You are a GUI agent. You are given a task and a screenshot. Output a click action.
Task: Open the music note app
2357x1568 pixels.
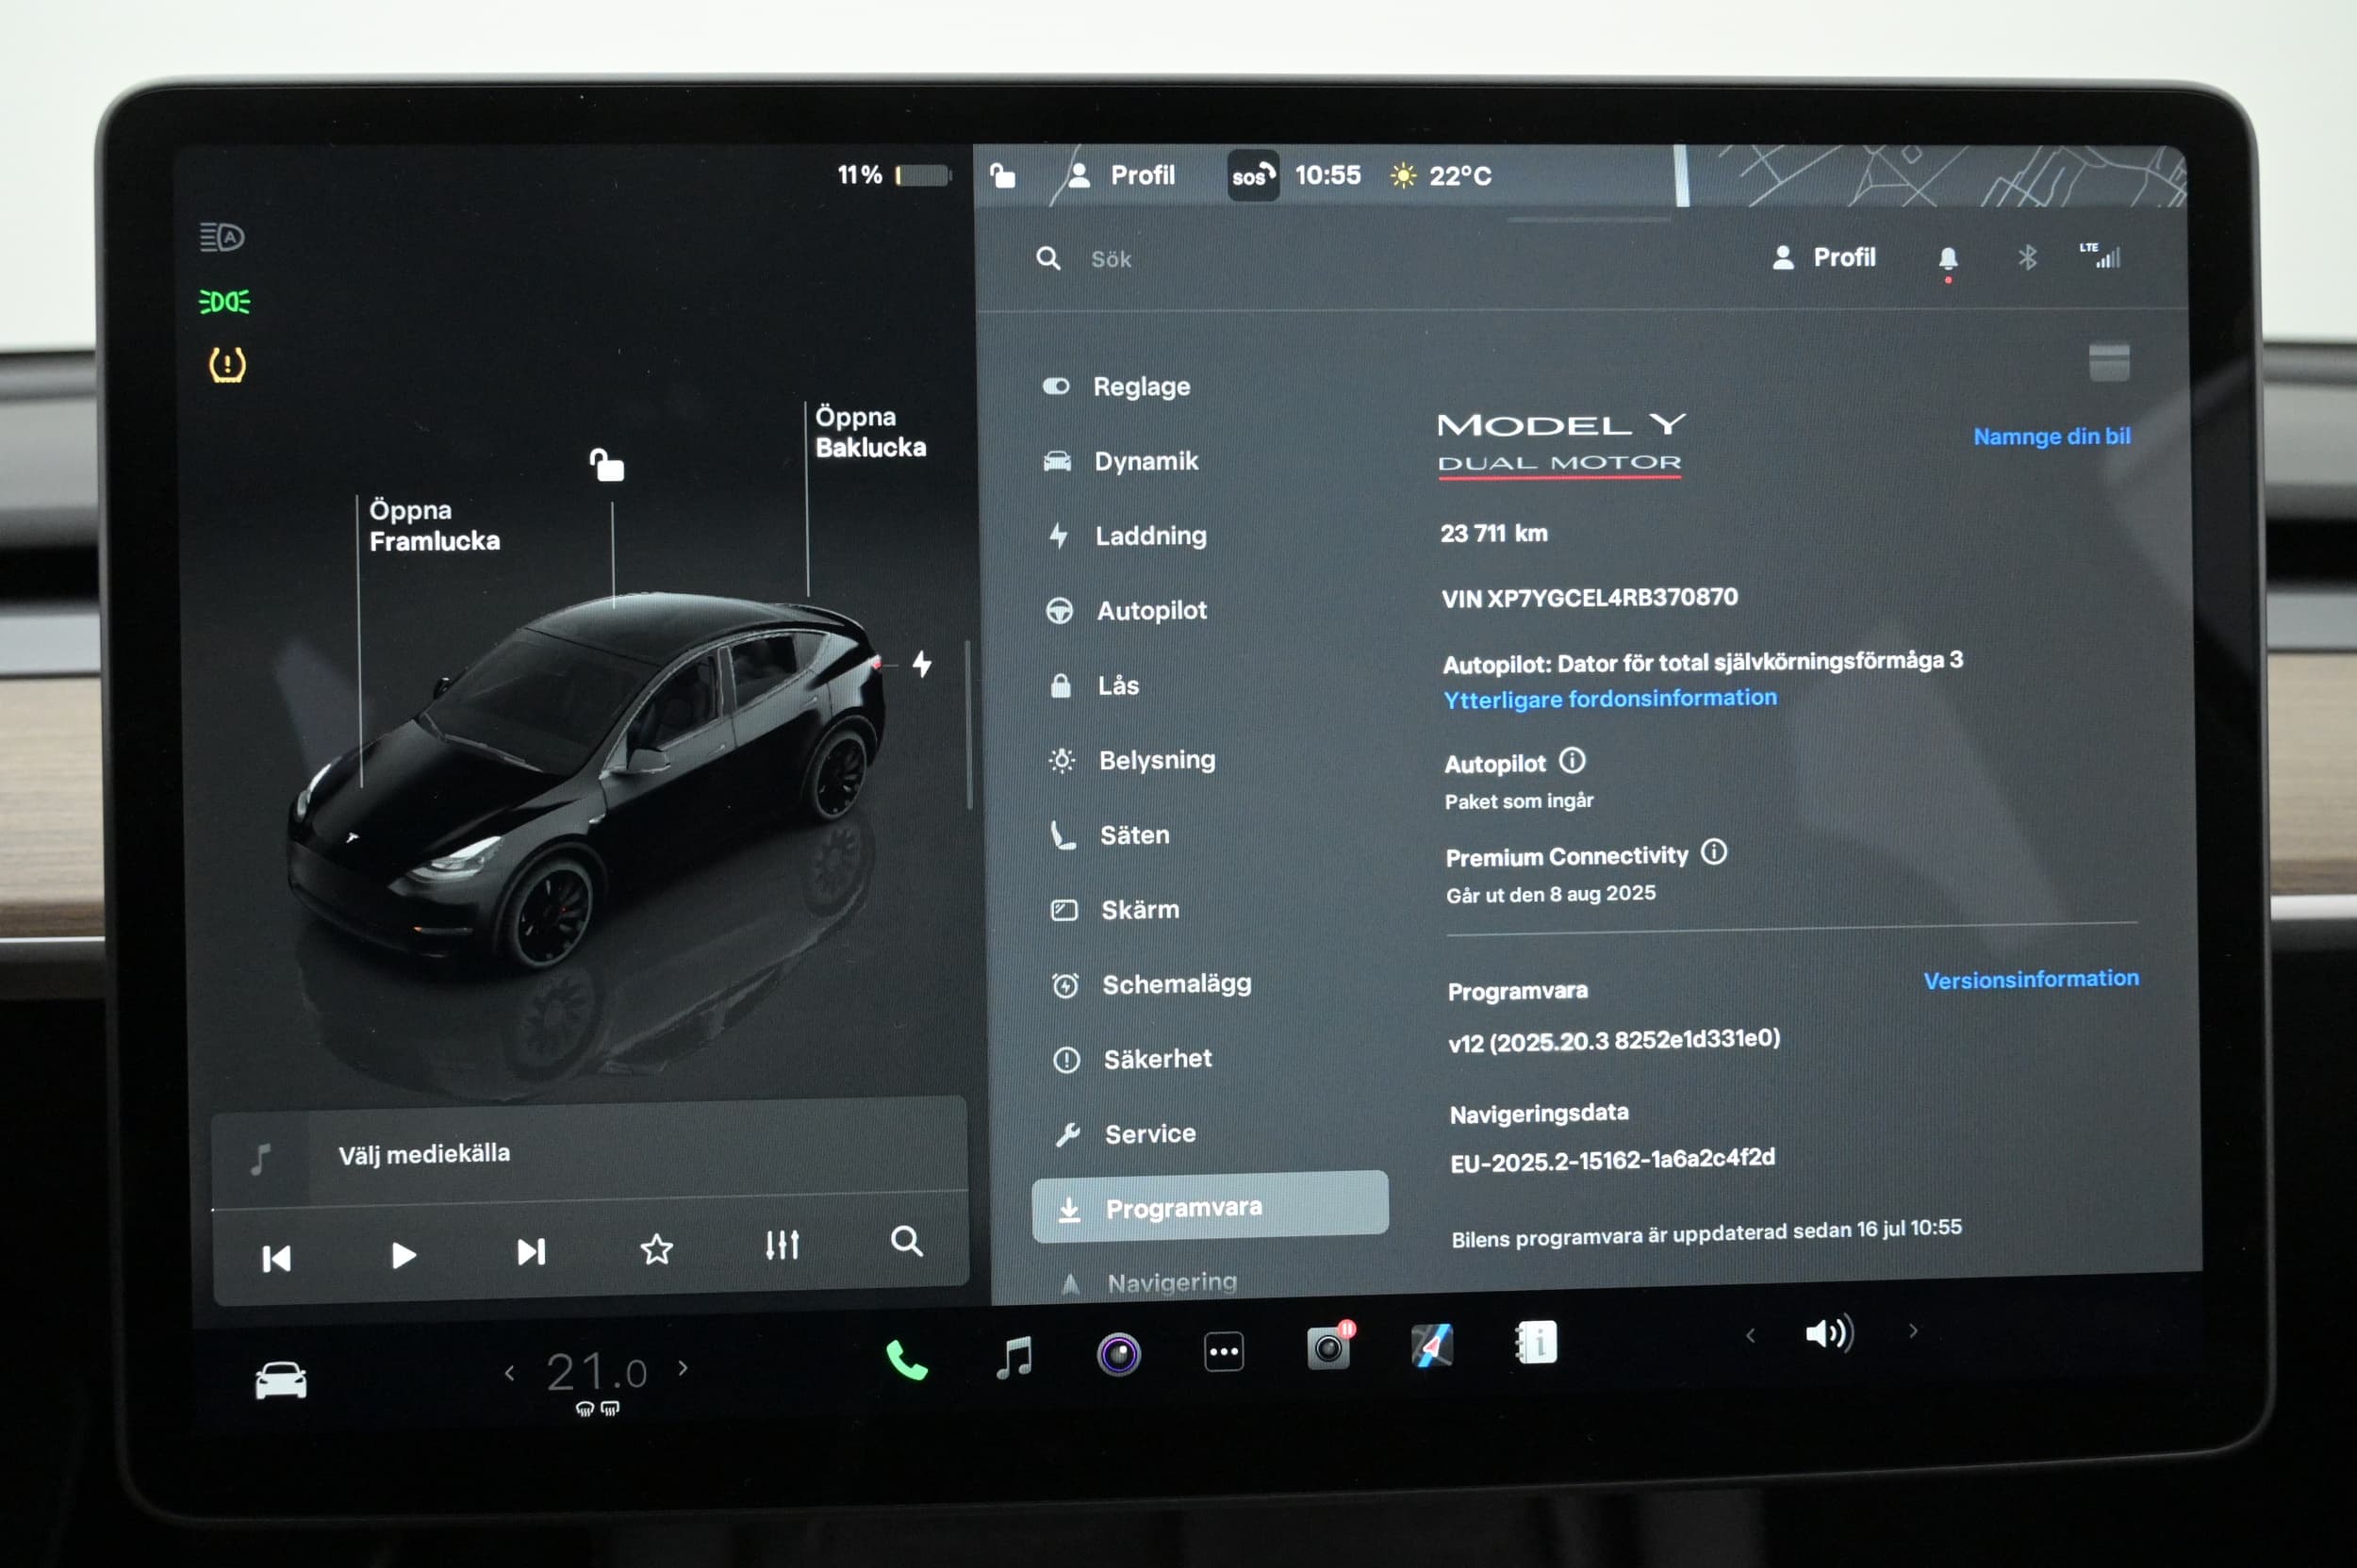pyautogui.click(x=1014, y=1357)
